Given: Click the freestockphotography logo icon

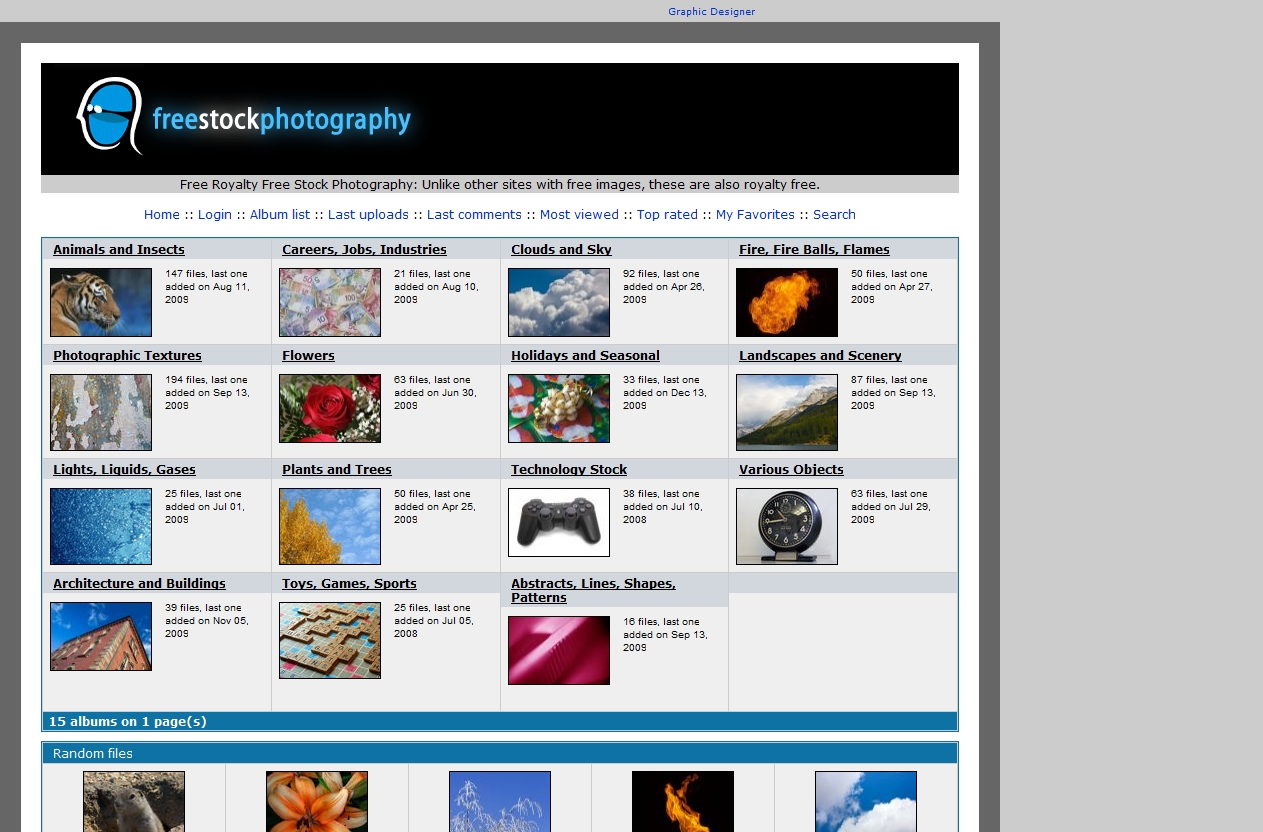Looking at the screenshot, I should click(109, 116).
